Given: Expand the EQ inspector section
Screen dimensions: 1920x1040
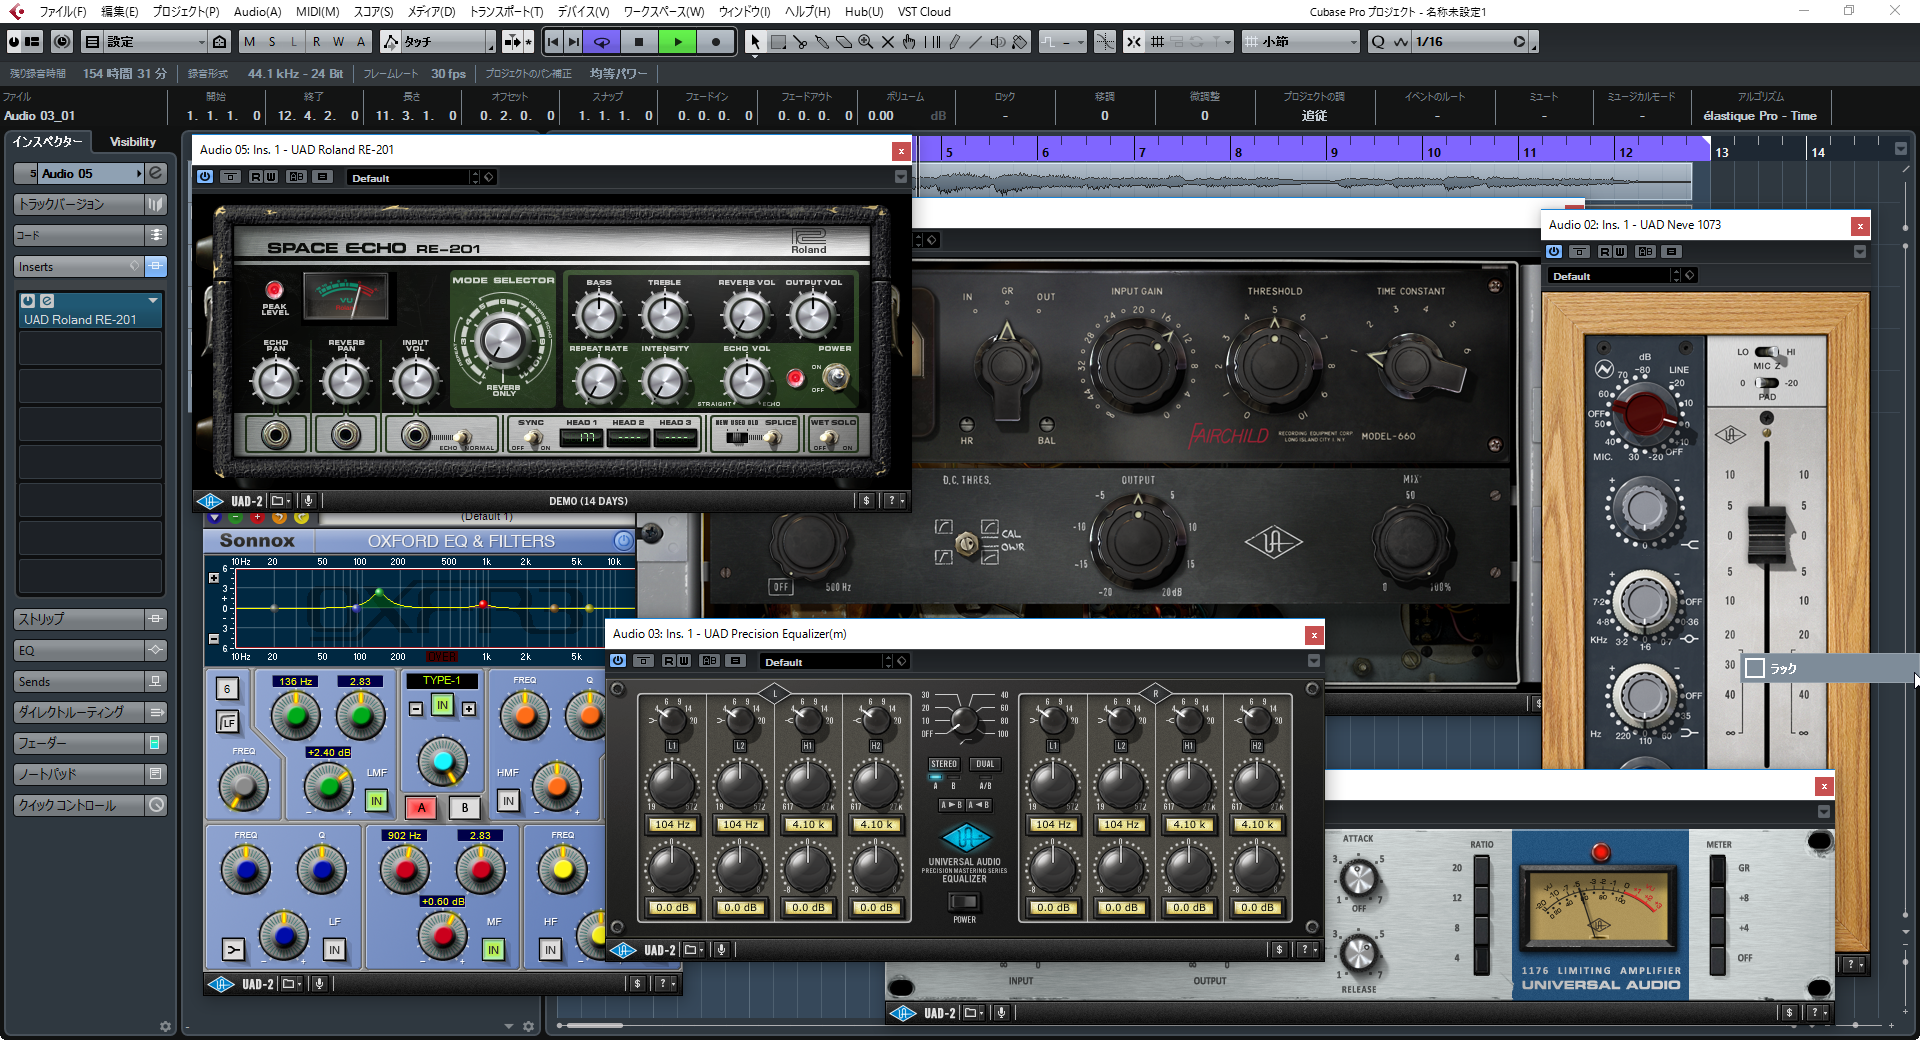Looking at the screenshot, I should pyautogui.click(x=80, y=650).
